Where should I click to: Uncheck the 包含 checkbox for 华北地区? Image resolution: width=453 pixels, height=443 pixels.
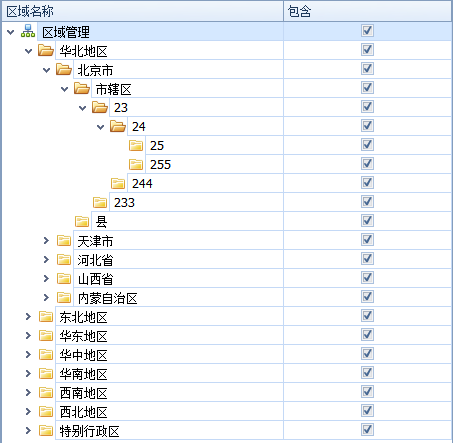click(x=367, y=50)
